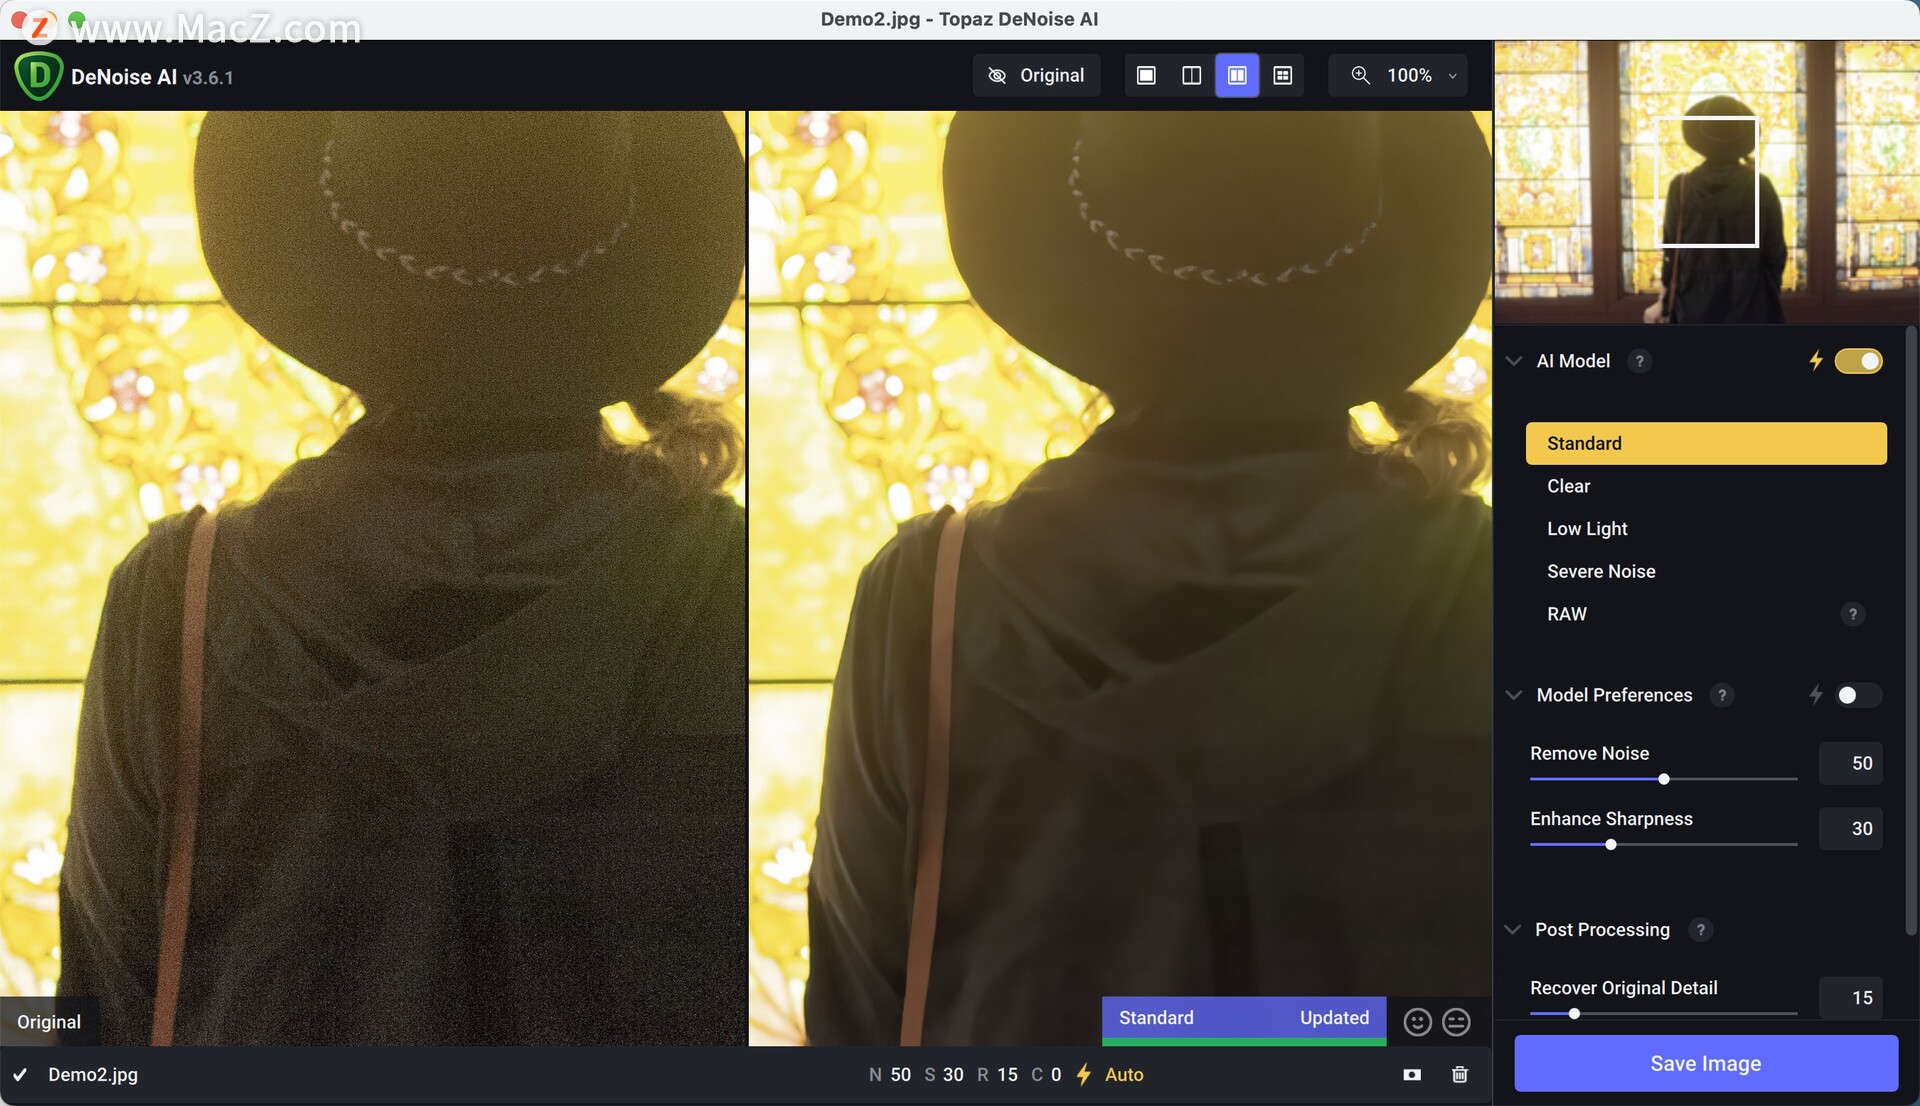The height and width of the screenshot is (1106, 1920).
Task: Select the side-by-side view icon
Action: [x=1236, y=74]
